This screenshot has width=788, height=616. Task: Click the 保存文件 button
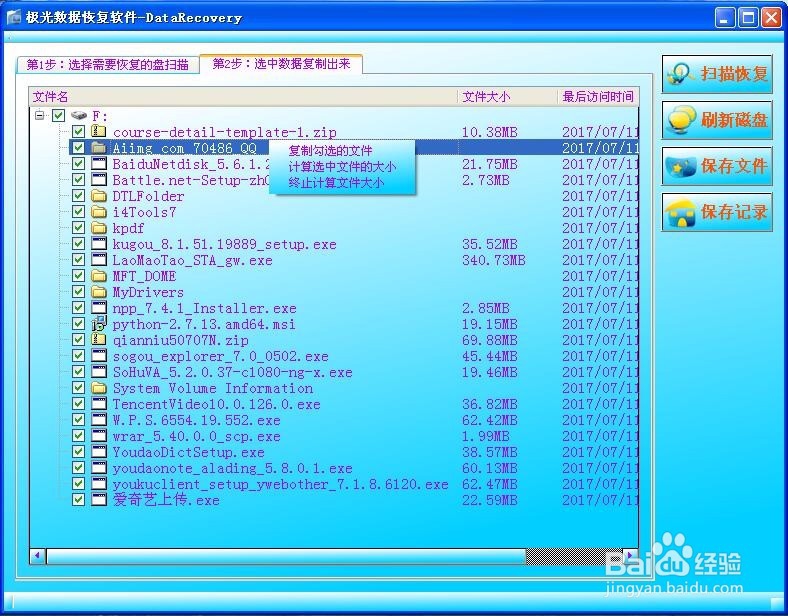[x=717, y=166]
